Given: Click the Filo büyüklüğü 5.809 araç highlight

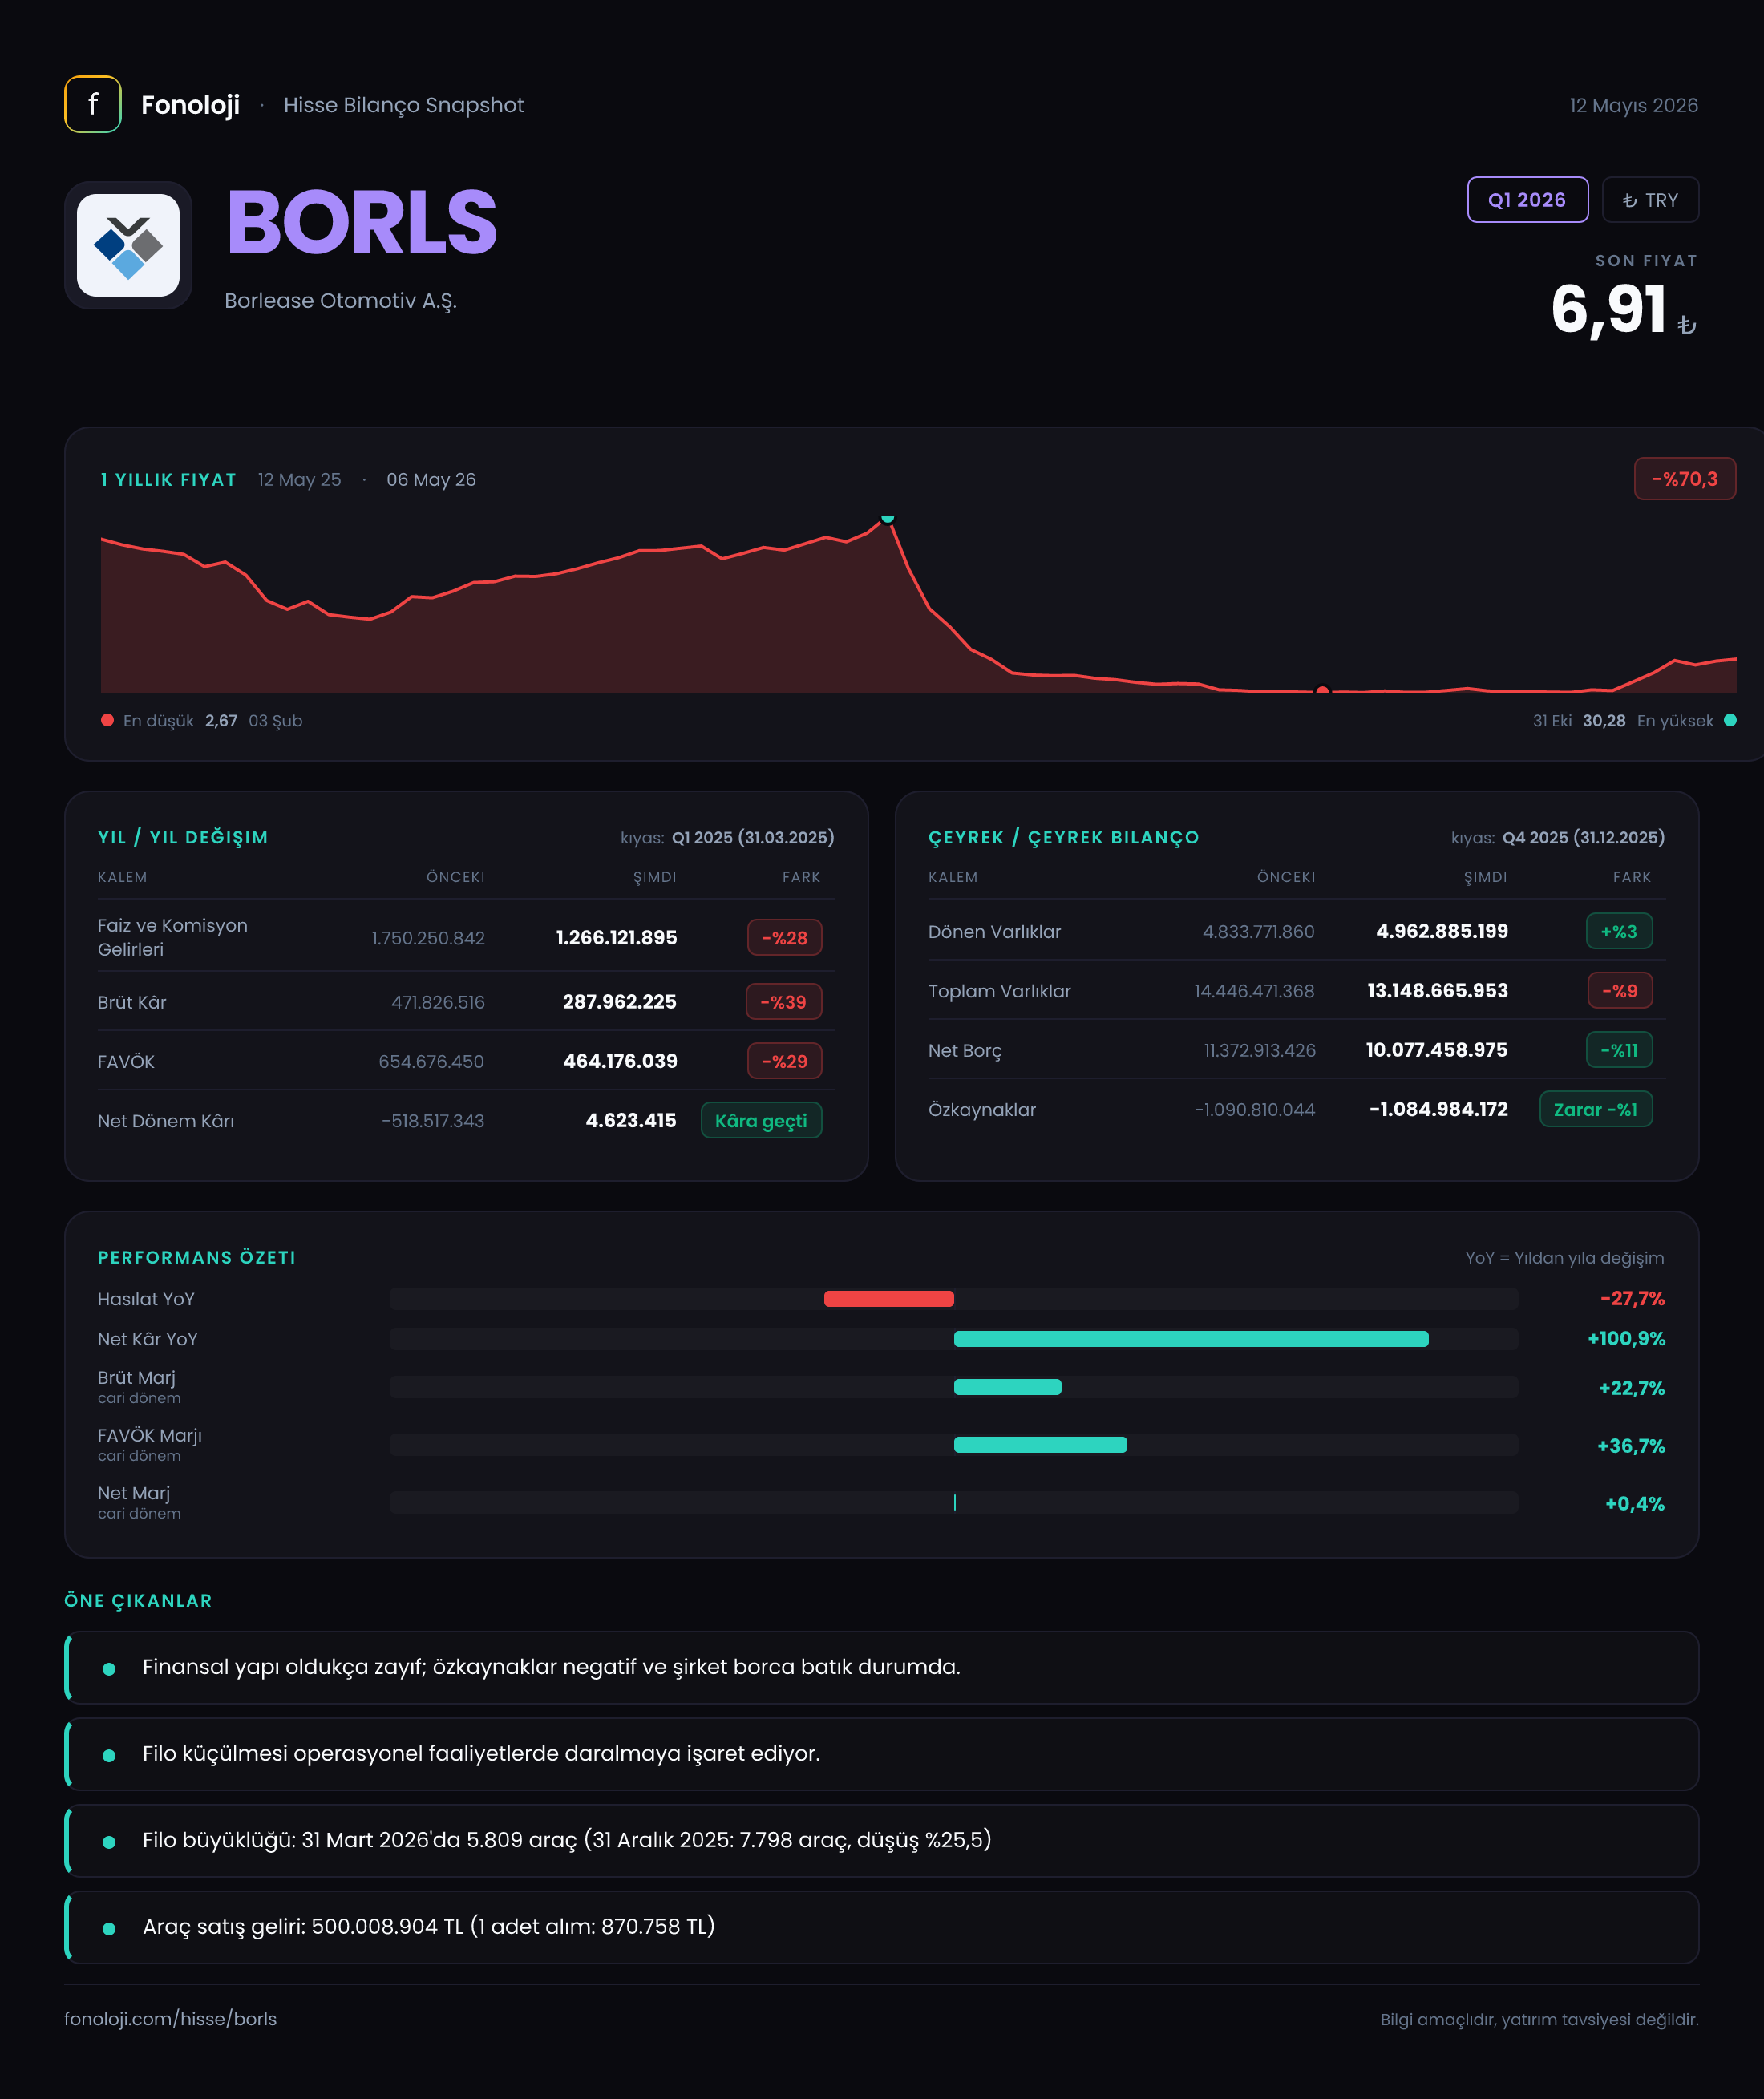Looking at the screenshot, I should tap(881, 1841).
